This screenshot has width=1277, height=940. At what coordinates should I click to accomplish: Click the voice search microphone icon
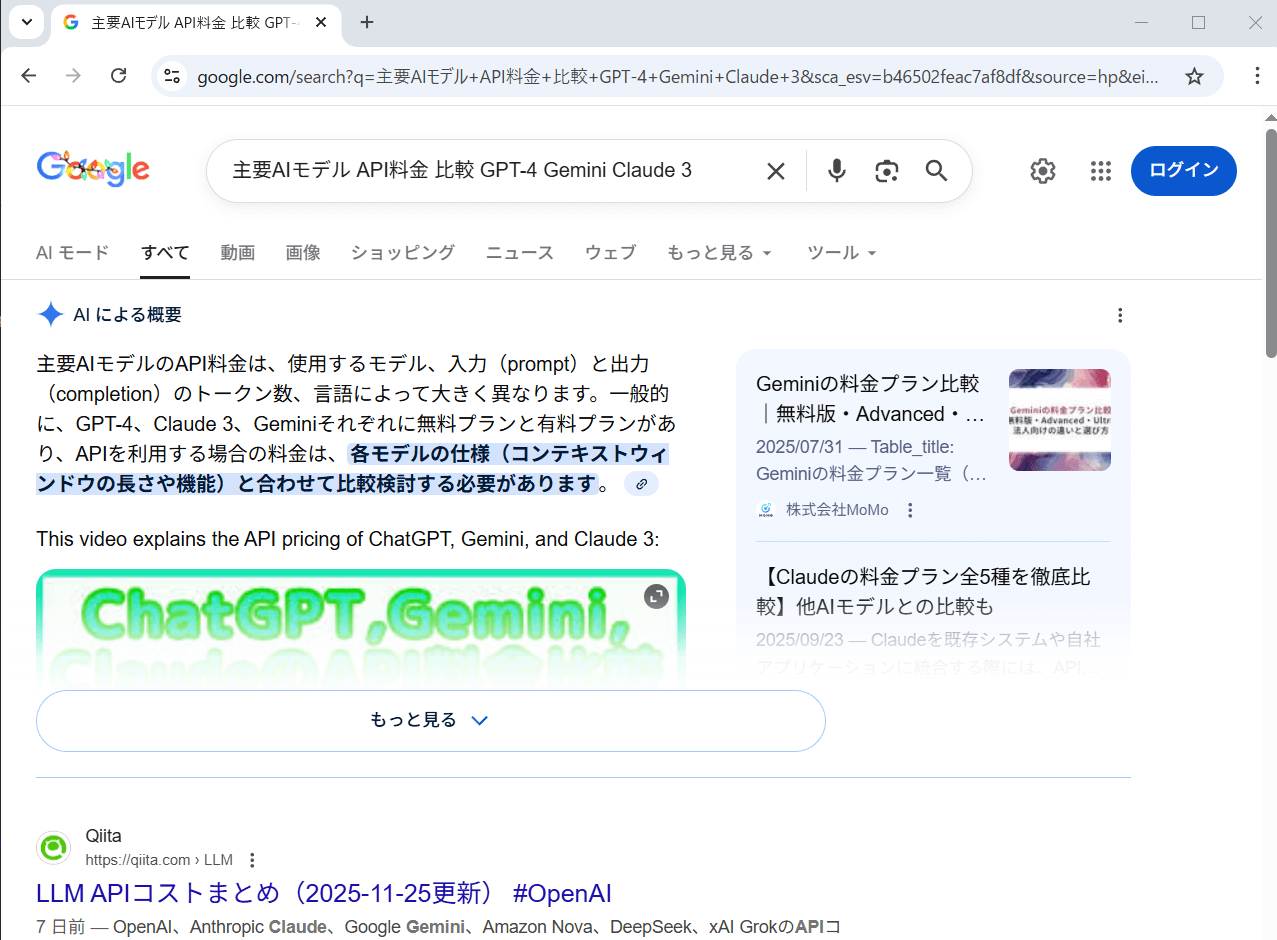(837, 171)
